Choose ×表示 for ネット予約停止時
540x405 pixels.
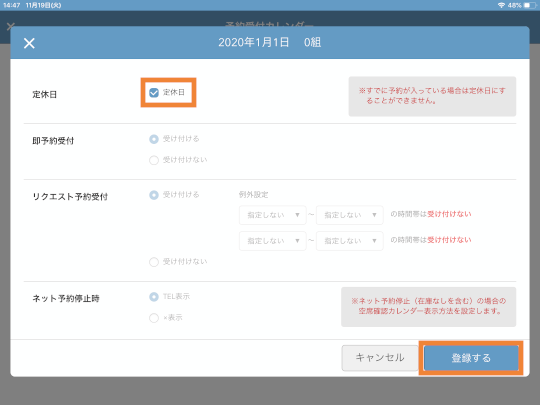pyautogui.click(x=154, y=318)
